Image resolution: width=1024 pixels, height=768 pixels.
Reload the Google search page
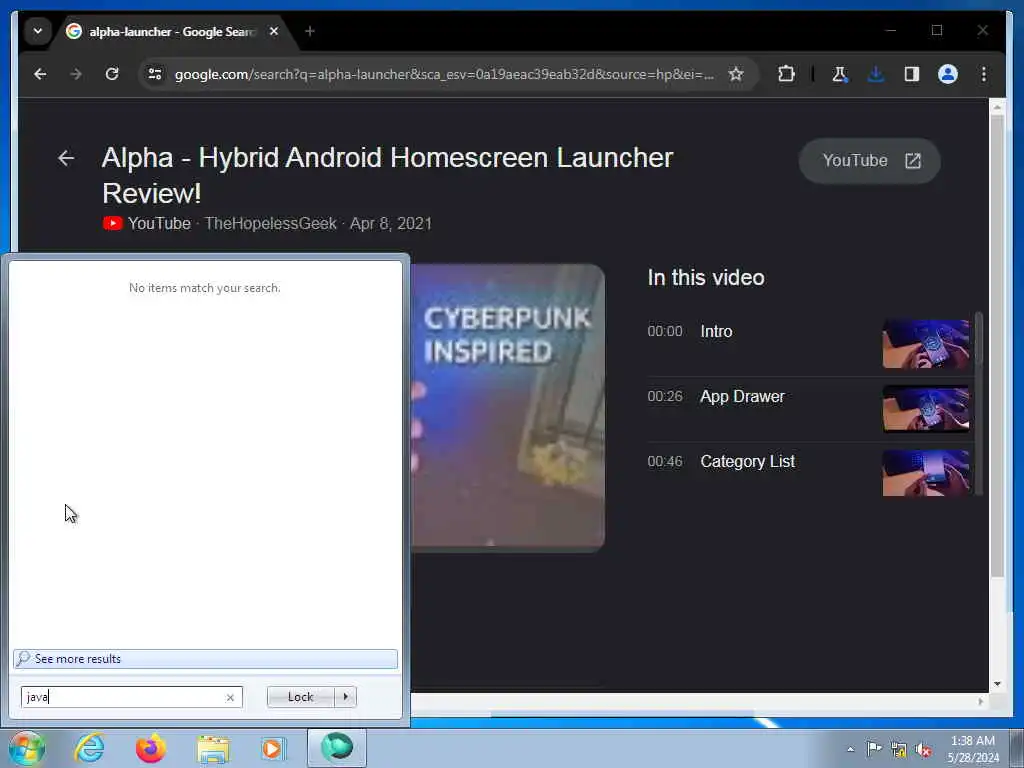pyautogui.click(x=112, y=74)
